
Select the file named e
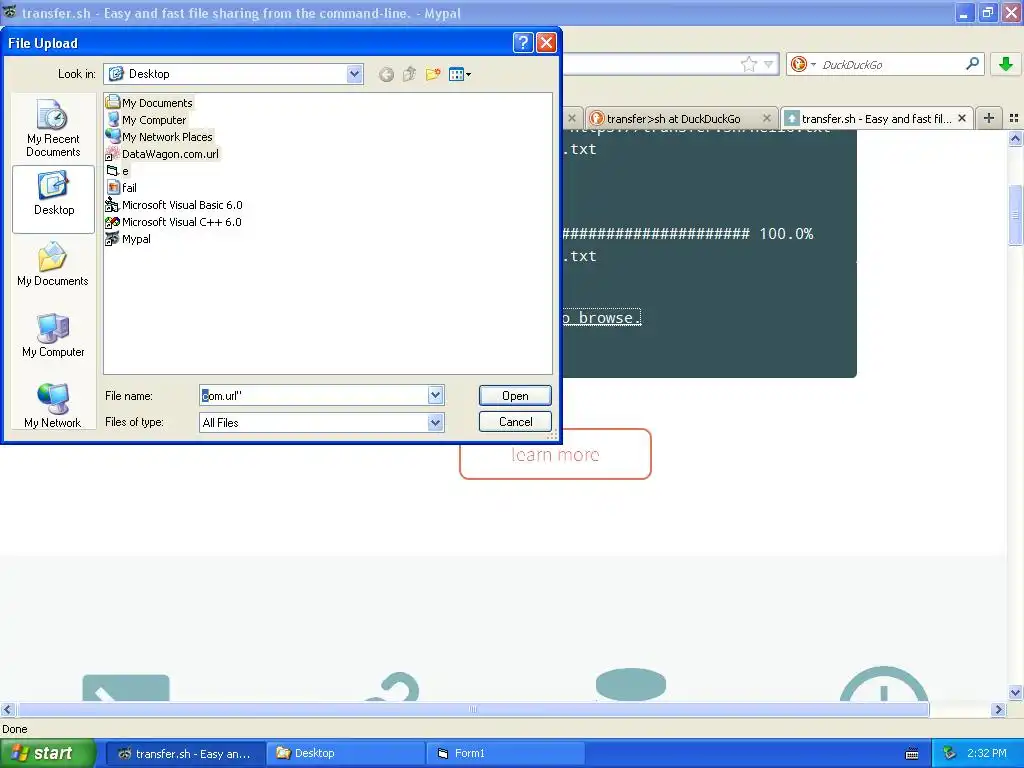pyautogui.click(x=118, y=170)
